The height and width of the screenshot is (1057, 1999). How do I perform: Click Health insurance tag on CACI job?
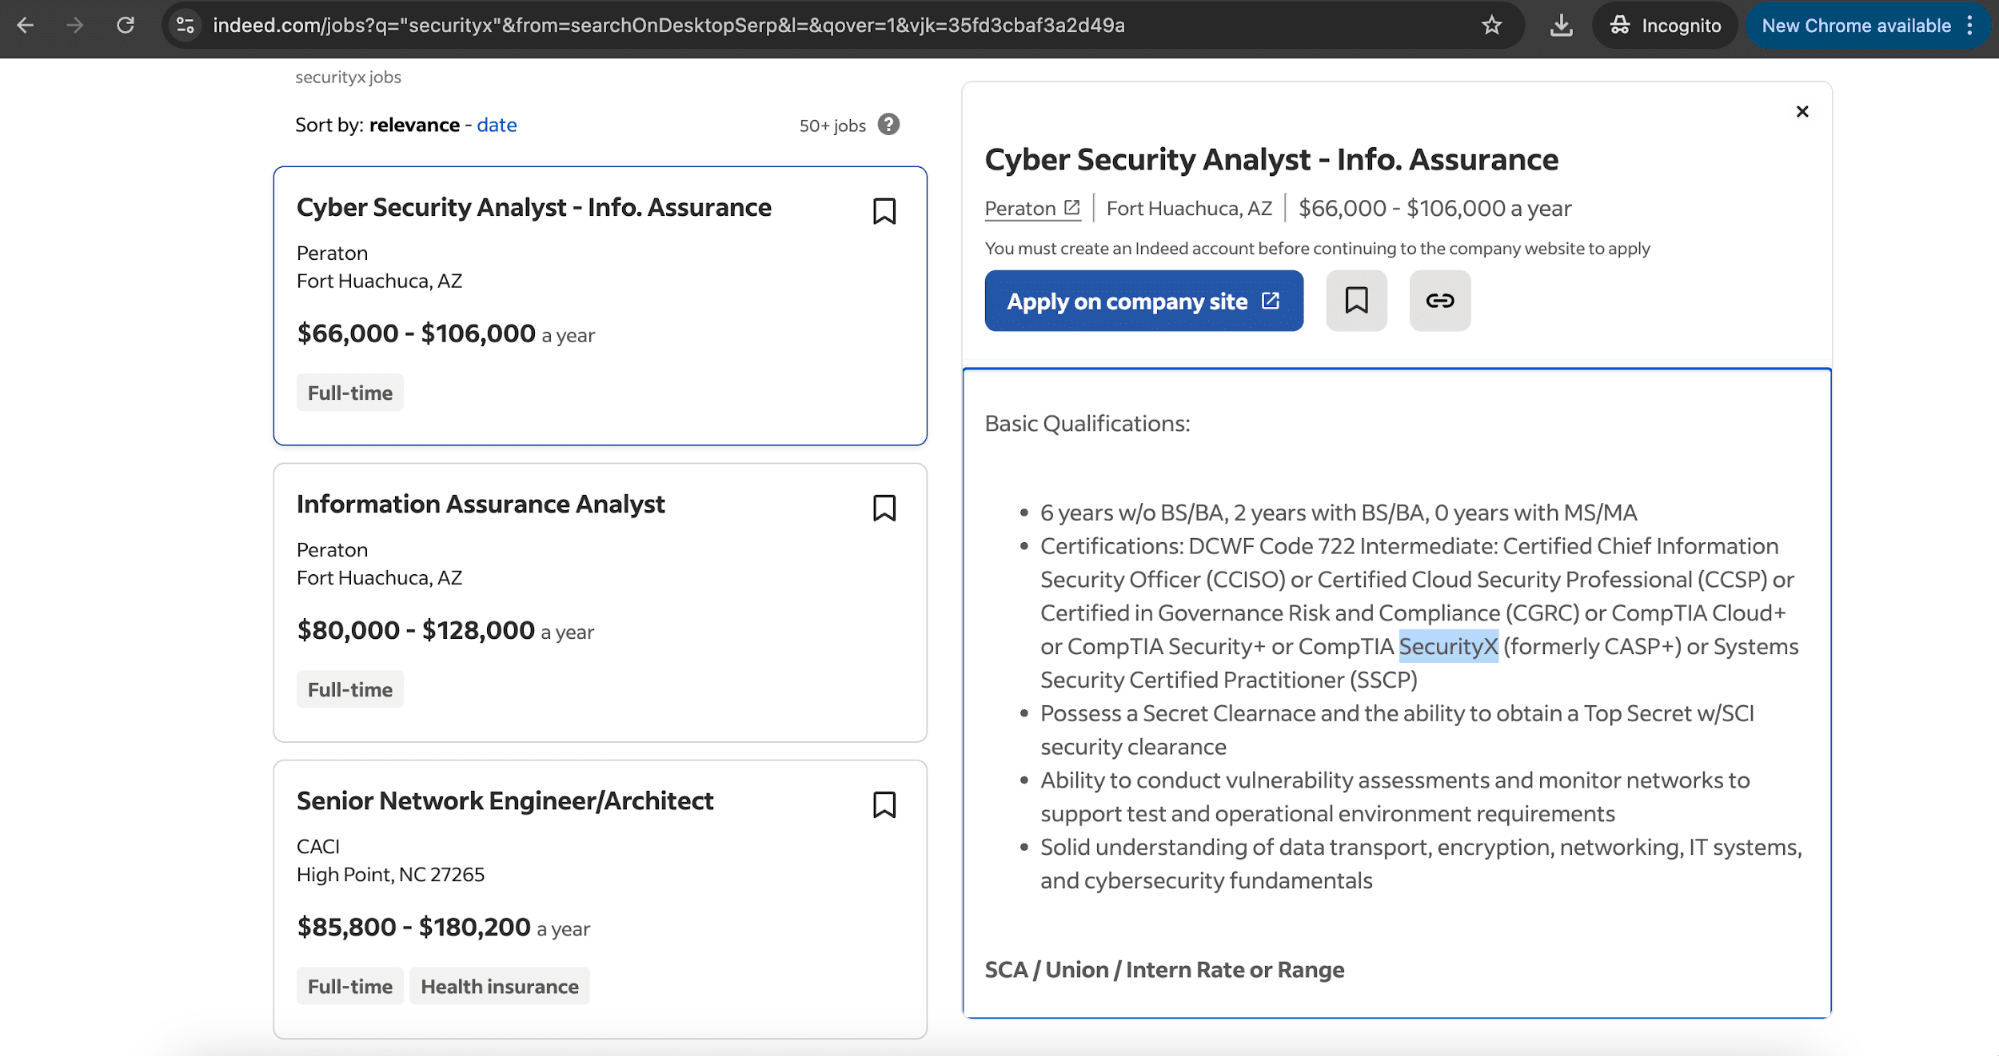pyautogui.click(x=500, y=987)
